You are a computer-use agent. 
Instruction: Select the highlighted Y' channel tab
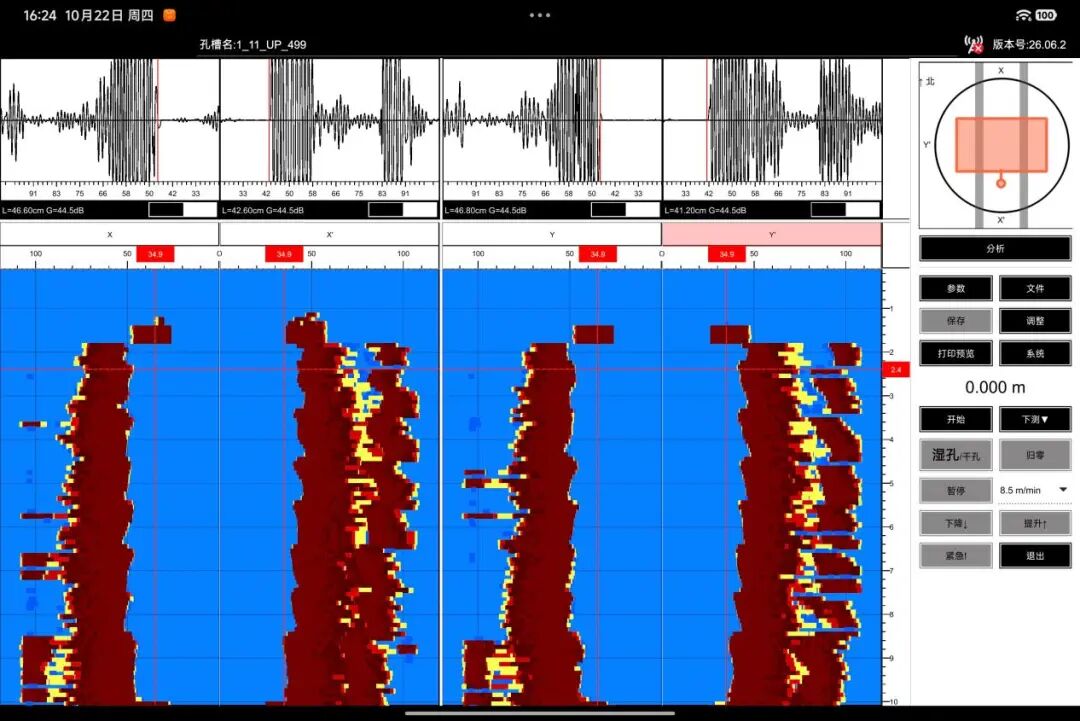click(771, 235)
